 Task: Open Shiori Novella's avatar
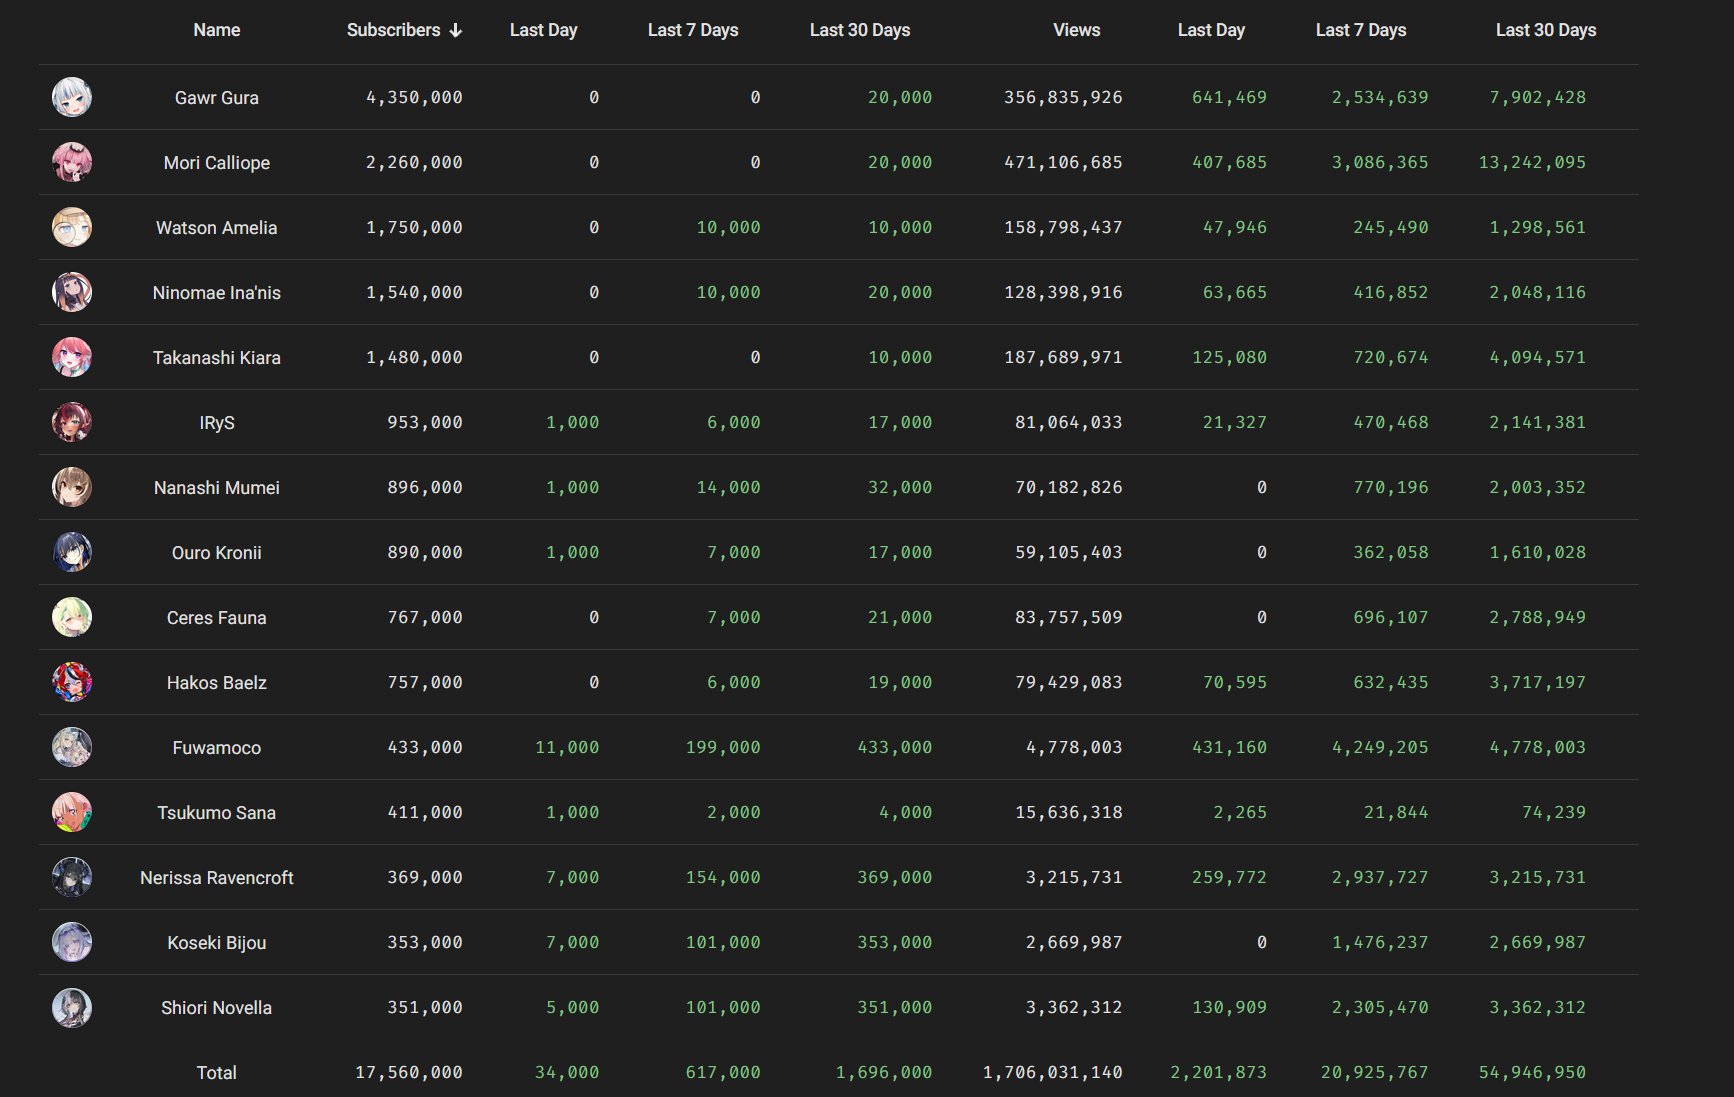point(72,1007)
